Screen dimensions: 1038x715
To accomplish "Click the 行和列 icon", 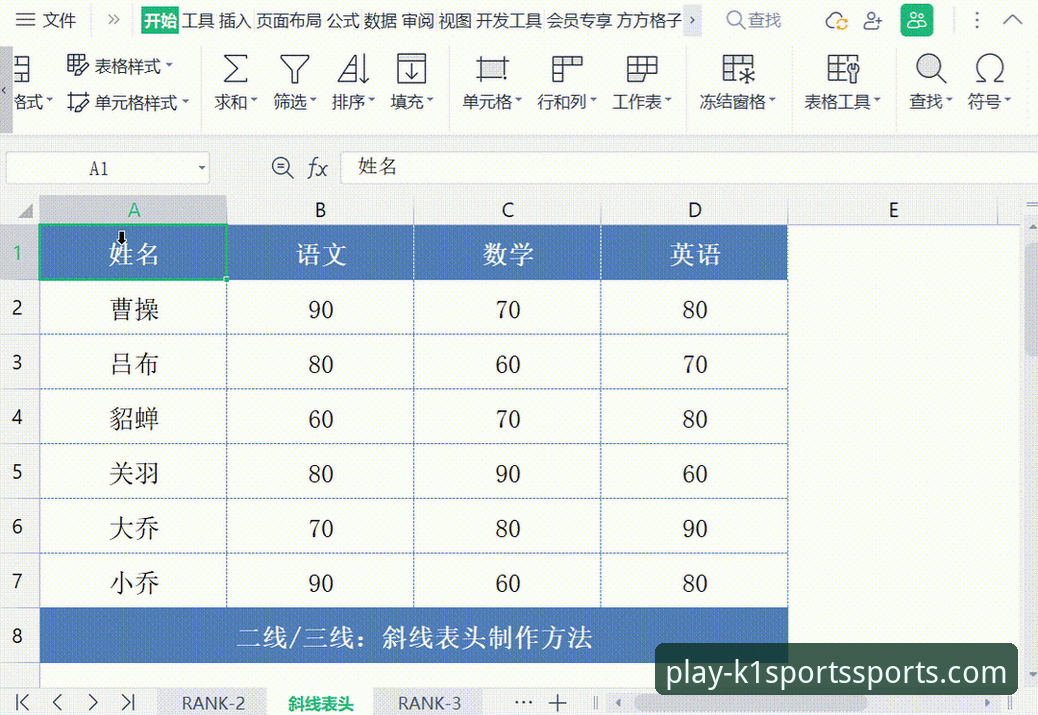I will click(567, 69).
